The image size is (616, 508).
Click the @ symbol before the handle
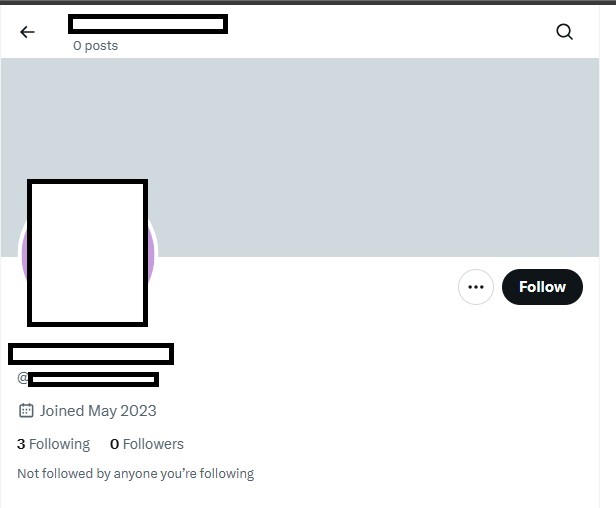(22, 378)
